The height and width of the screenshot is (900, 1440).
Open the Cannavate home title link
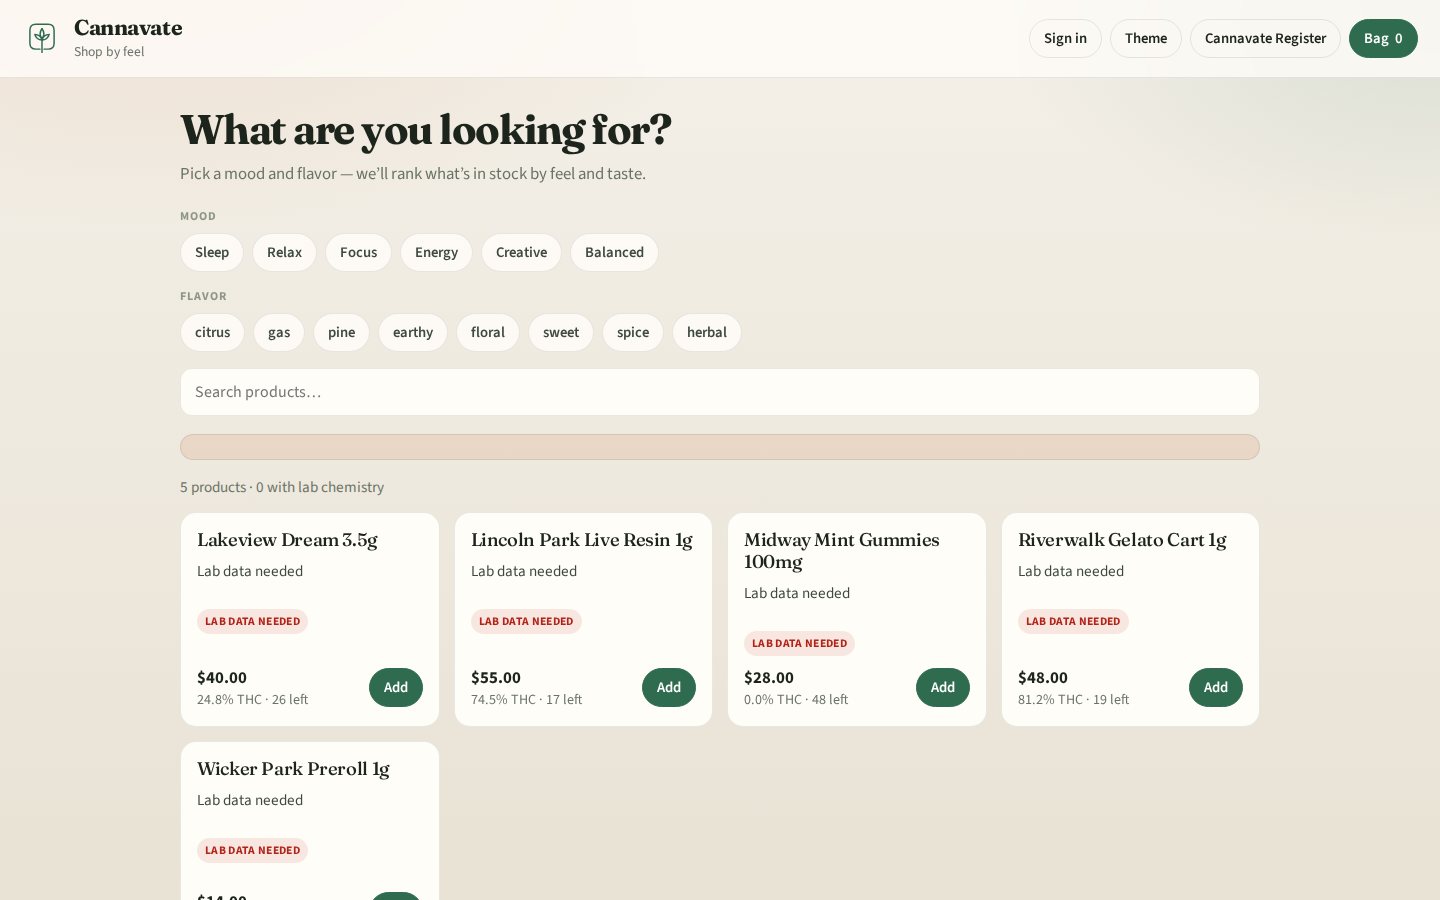[128, 28]
